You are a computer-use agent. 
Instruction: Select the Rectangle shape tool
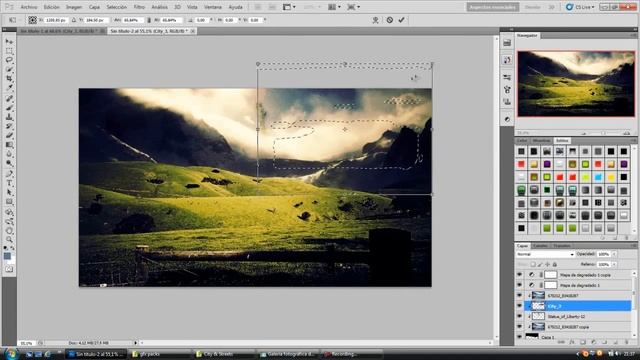click(9, 202)
